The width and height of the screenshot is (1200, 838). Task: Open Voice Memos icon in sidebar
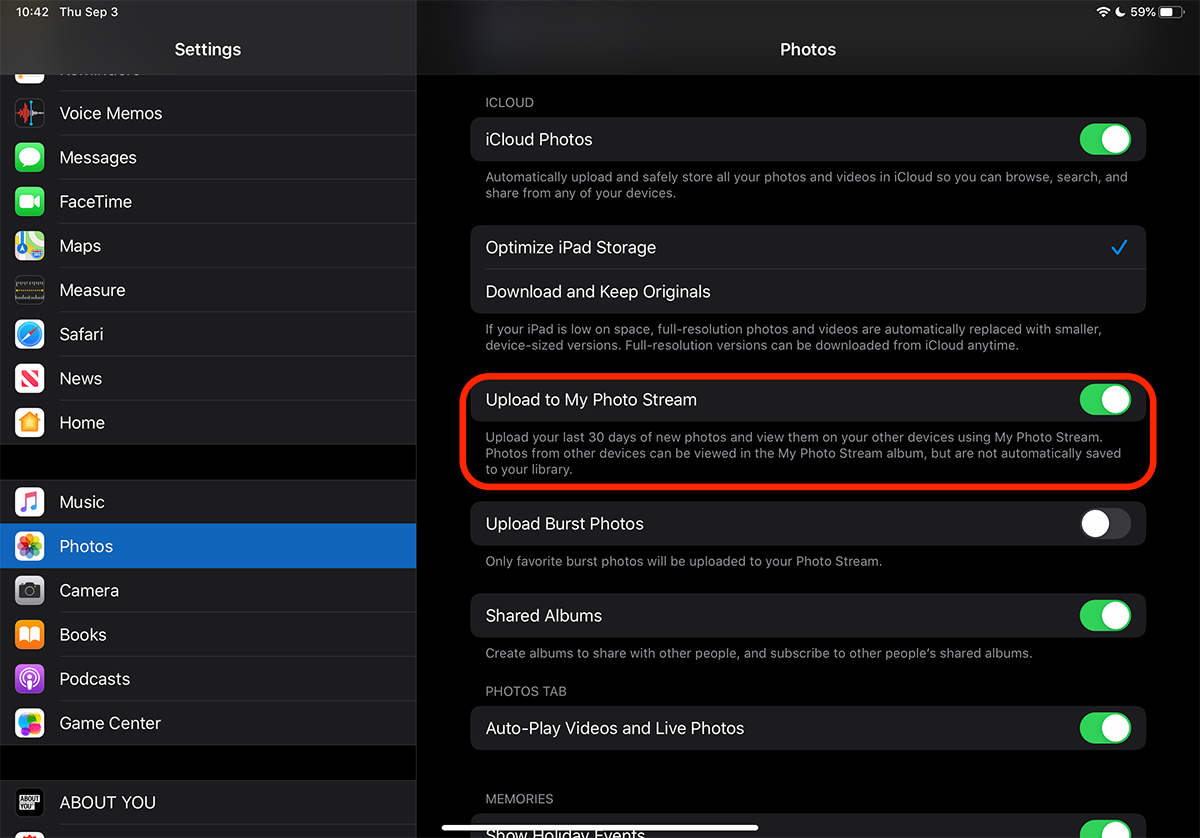tap(30, 113)
